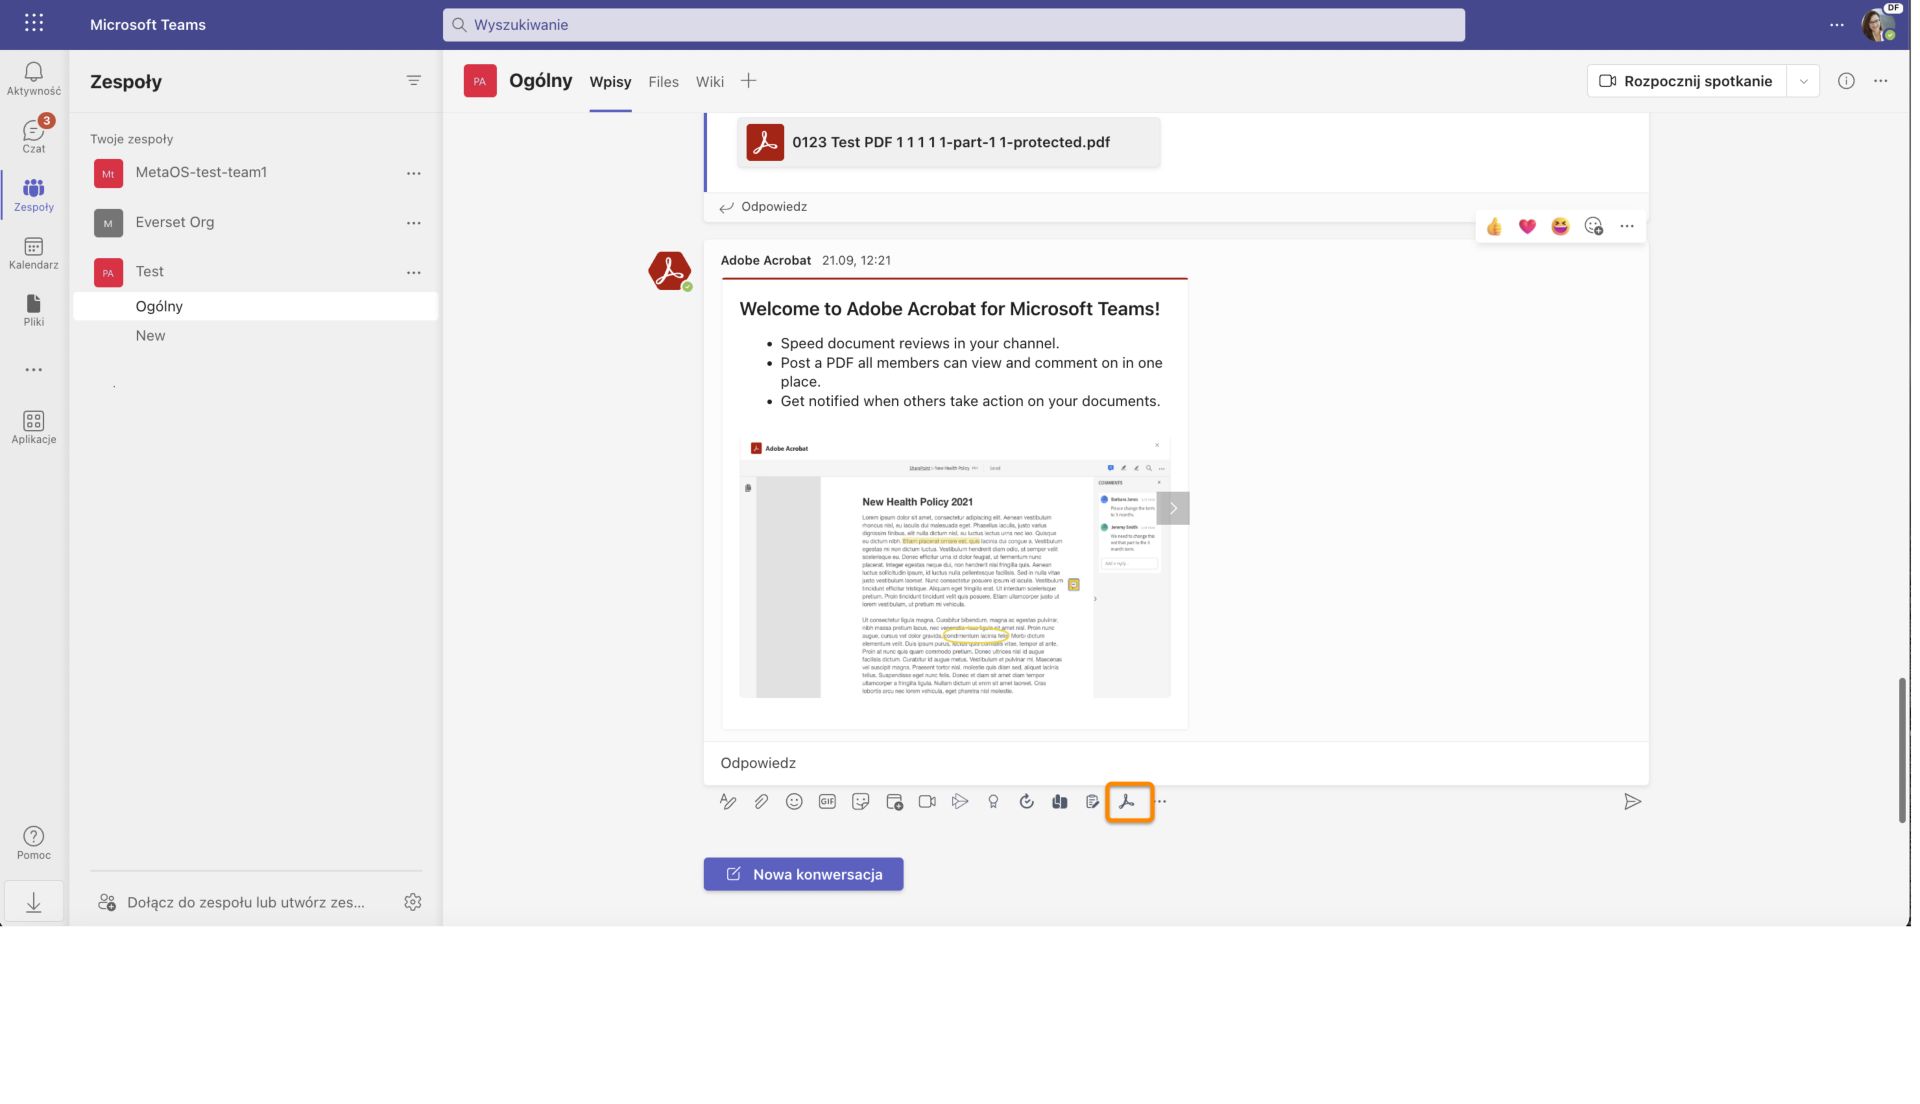The image size is (1920, 1104).
Task: Switch to Files tab
Action: tap(663, 82)
